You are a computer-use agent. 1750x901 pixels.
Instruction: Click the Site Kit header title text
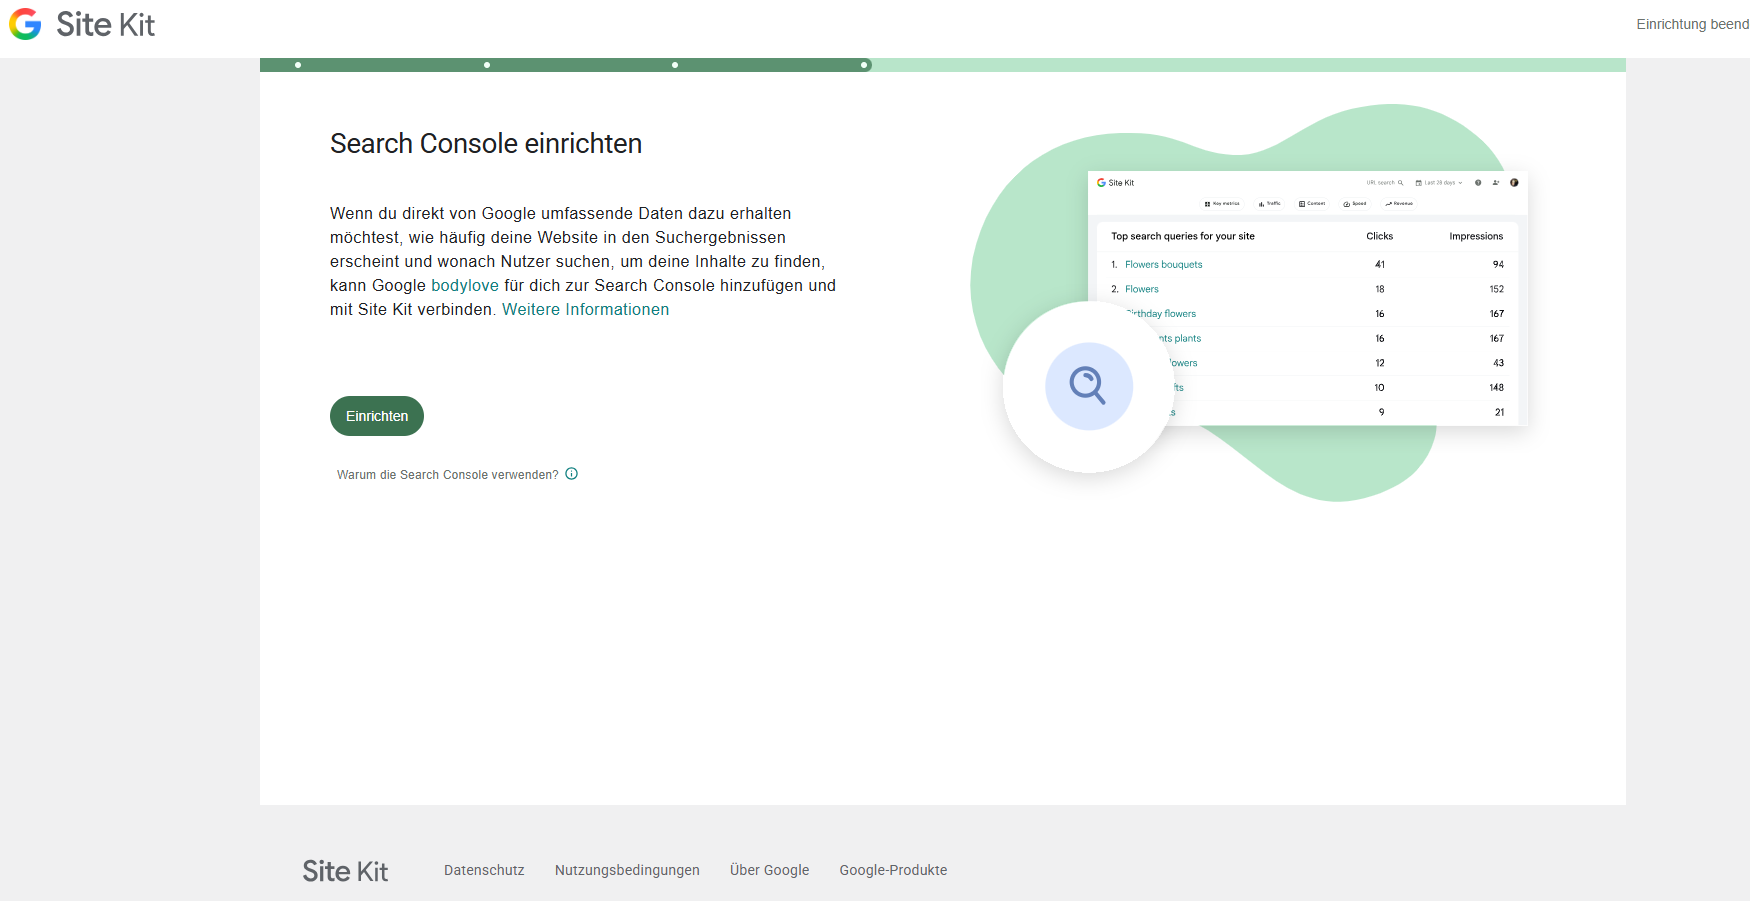pyautogui.click(x=106, y=24)
